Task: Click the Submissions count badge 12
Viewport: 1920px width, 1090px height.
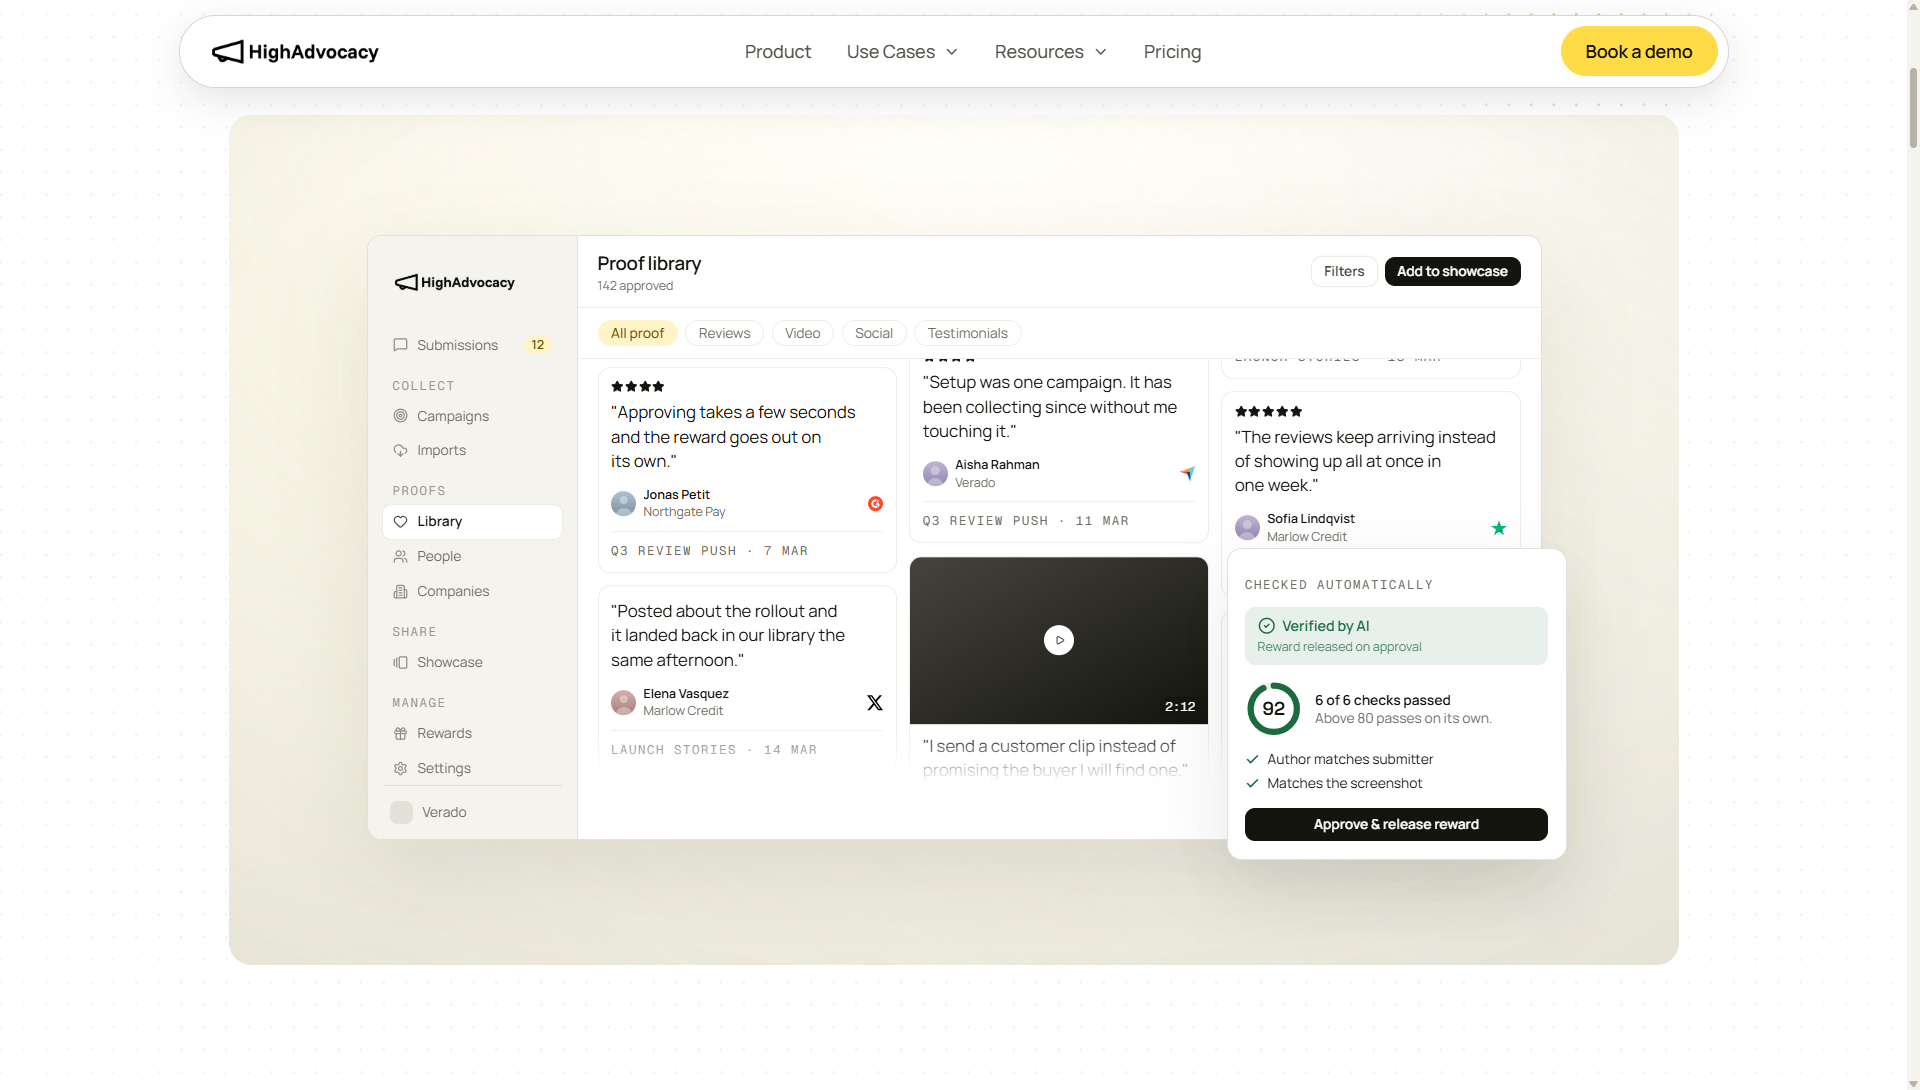Action: click(538, 345)
